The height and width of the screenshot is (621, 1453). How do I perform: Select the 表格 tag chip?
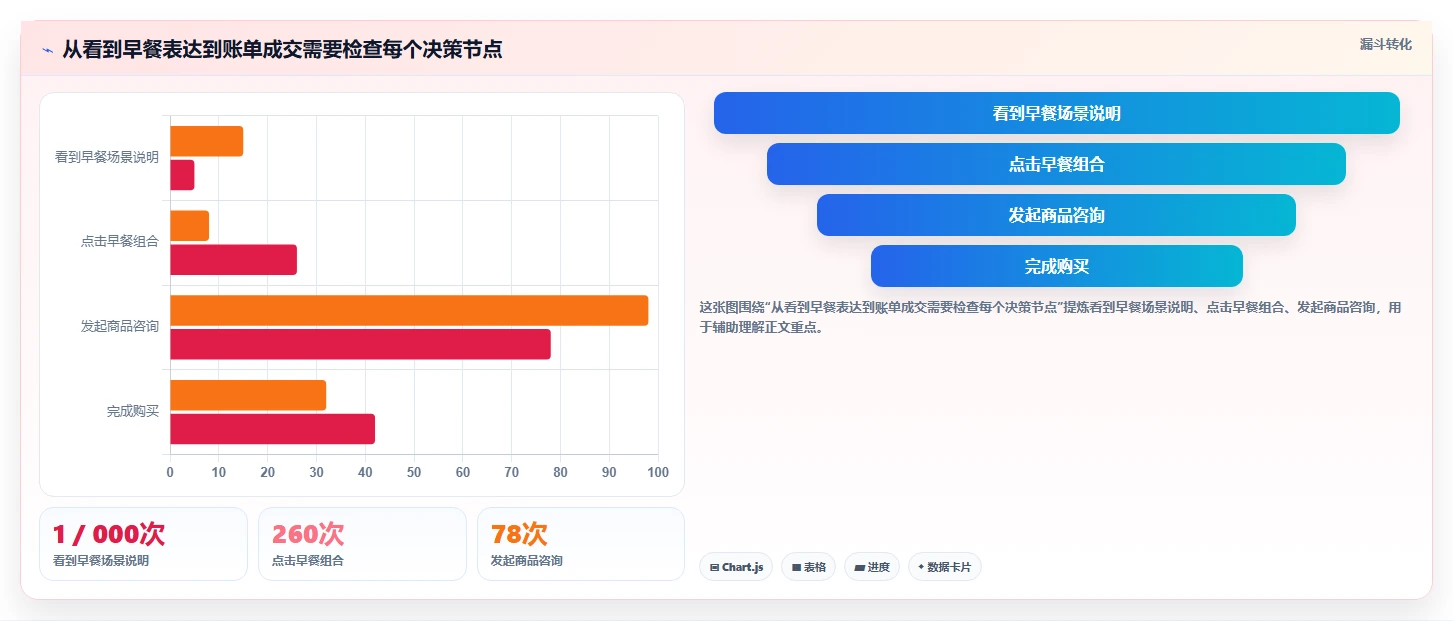click(808, 567)
